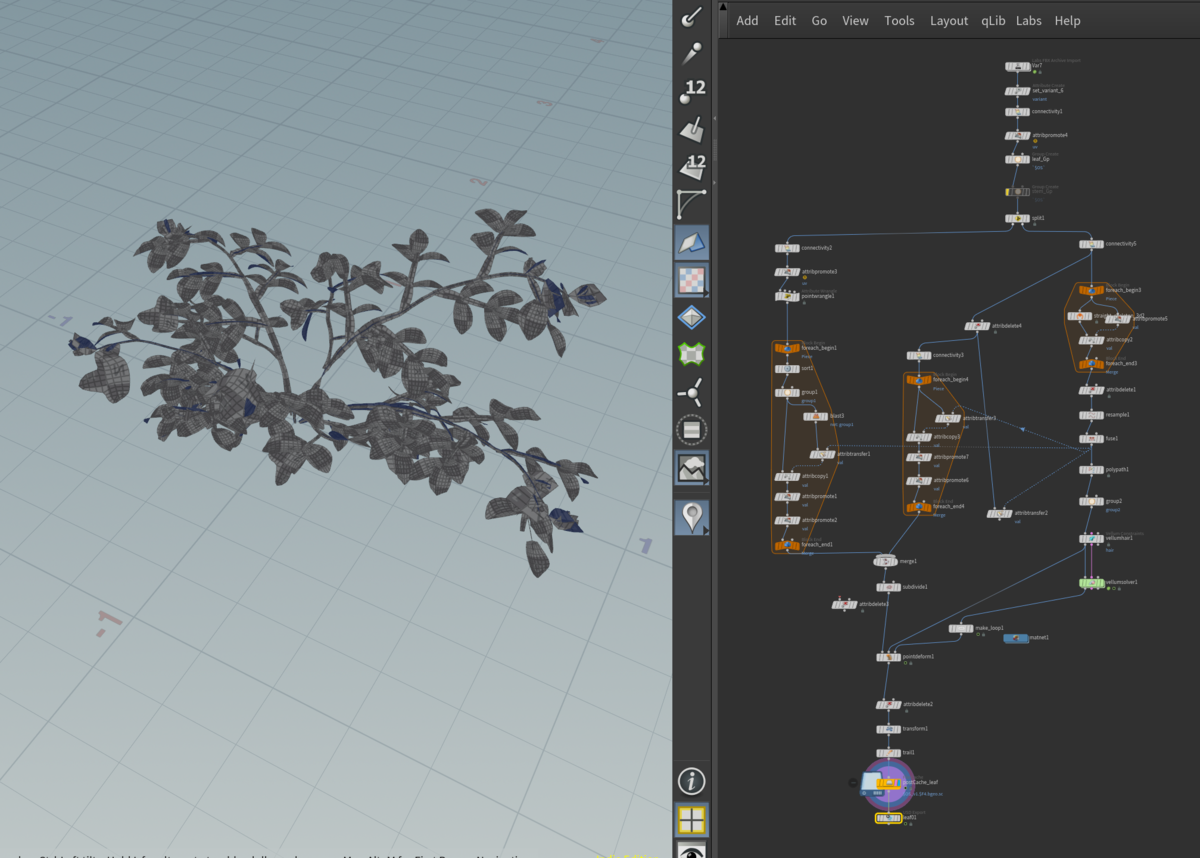Select the attribtransfer2 node
The width and height of the screenshot is (1200, 858).
999,514
